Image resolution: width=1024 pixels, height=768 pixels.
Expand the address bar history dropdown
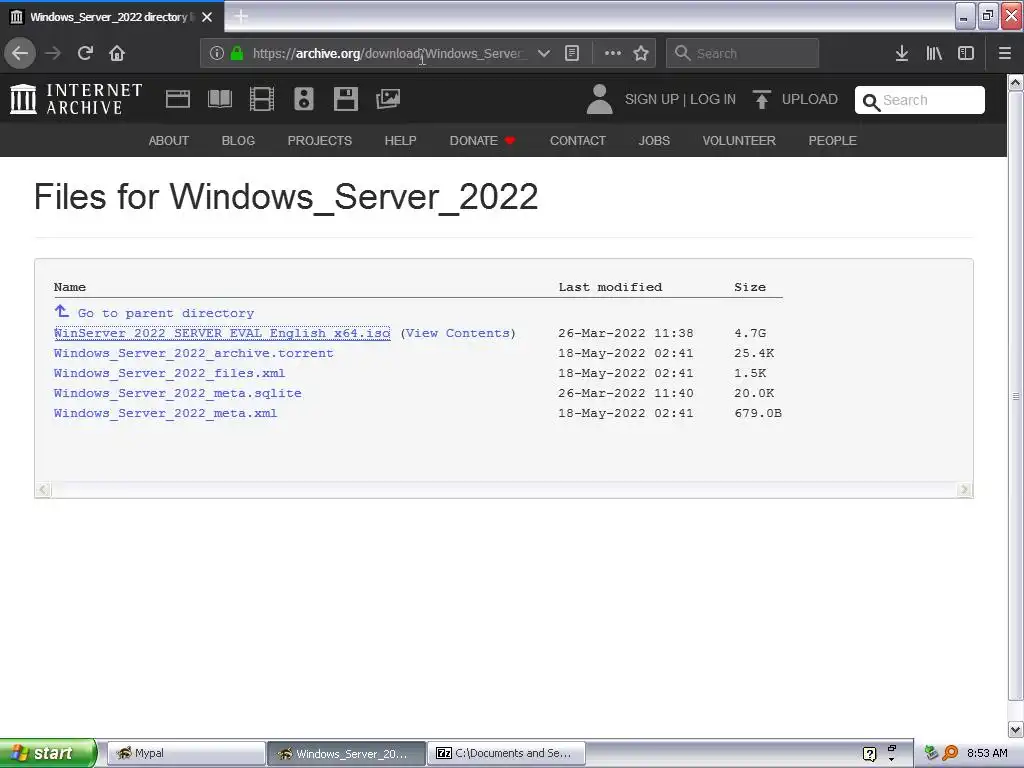543,53
